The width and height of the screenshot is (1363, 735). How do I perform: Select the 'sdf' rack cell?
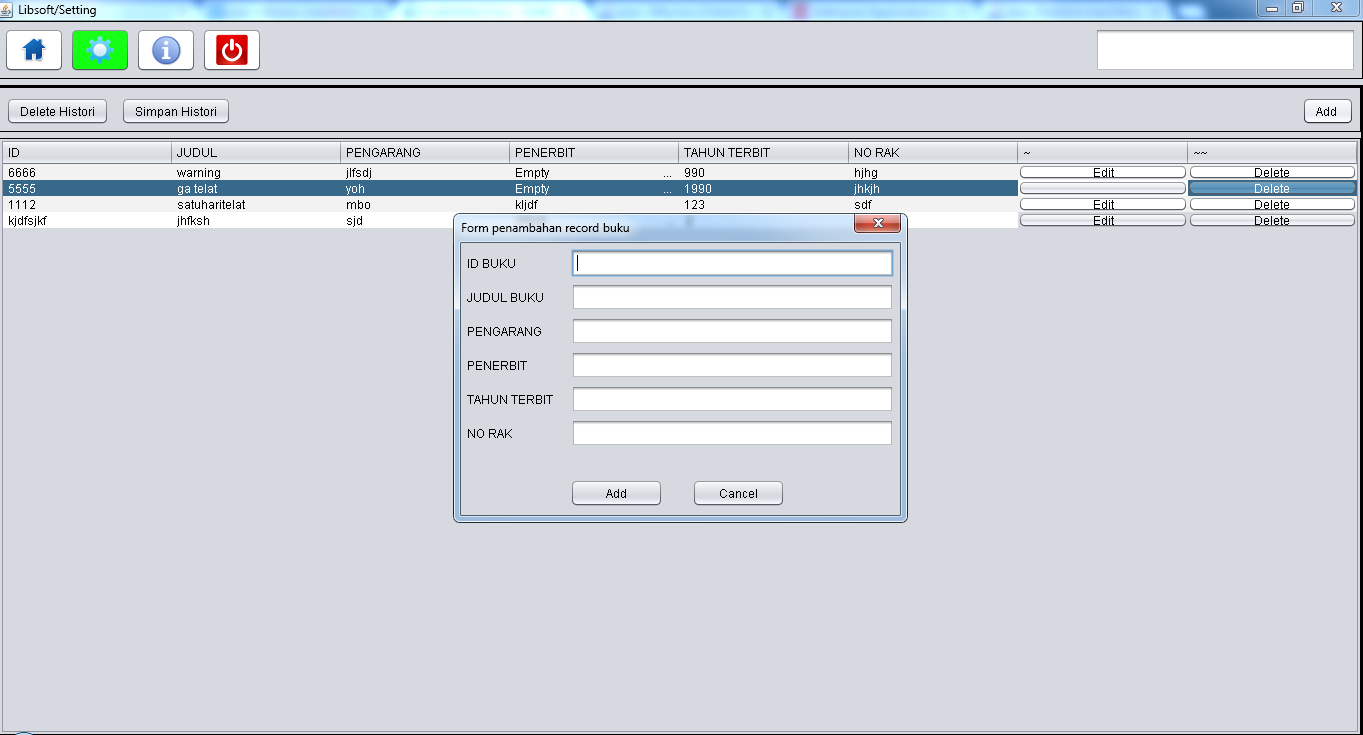[933, 204]
